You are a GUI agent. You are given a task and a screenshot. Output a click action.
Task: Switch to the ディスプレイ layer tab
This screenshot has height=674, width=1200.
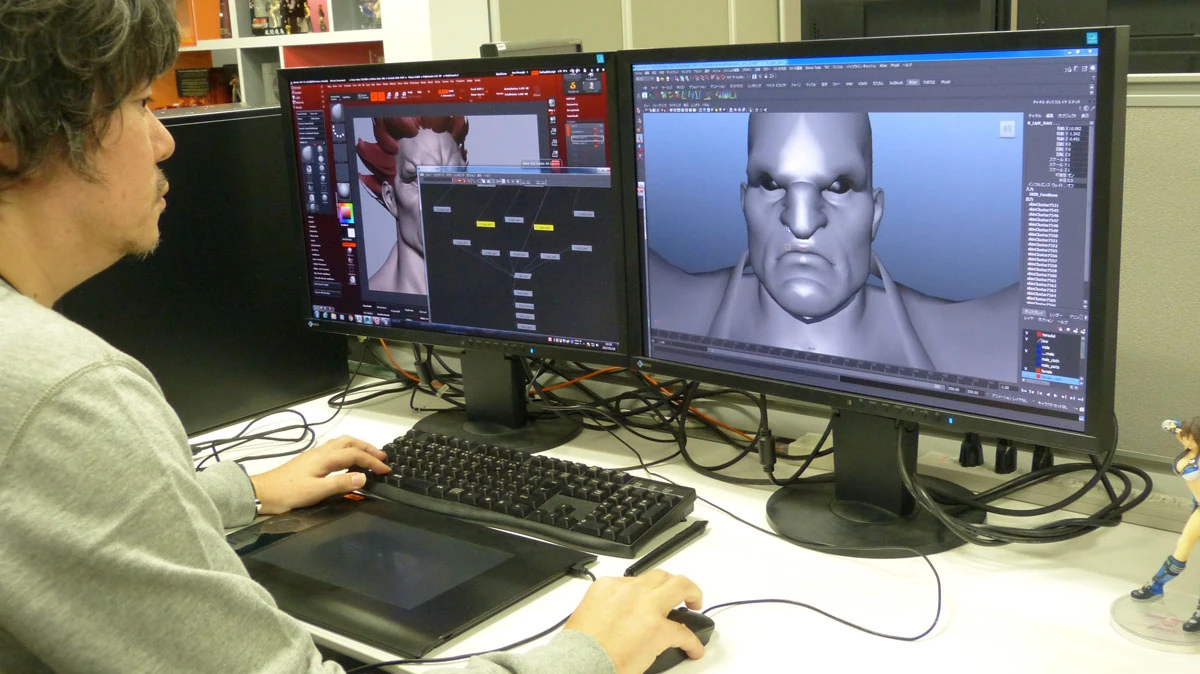[x=1033, y=312]
